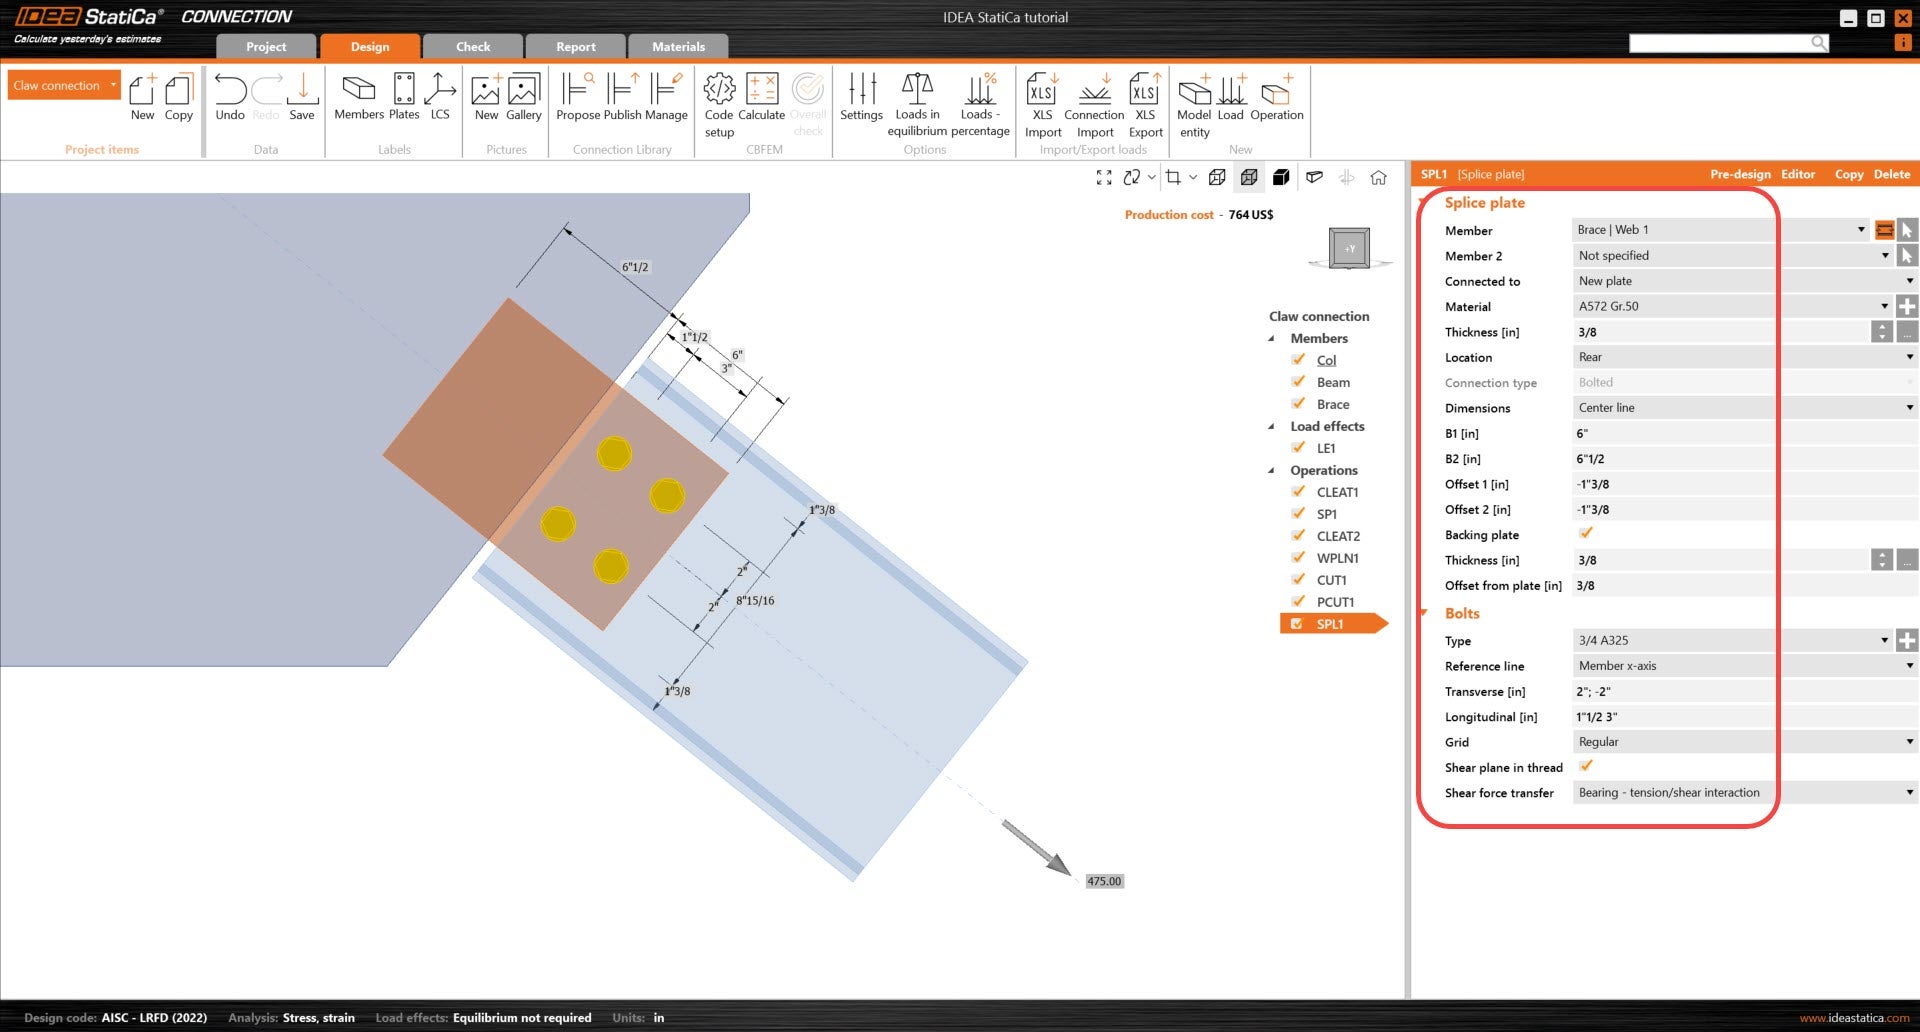Click the Pre-design button

coord(1740,174)
